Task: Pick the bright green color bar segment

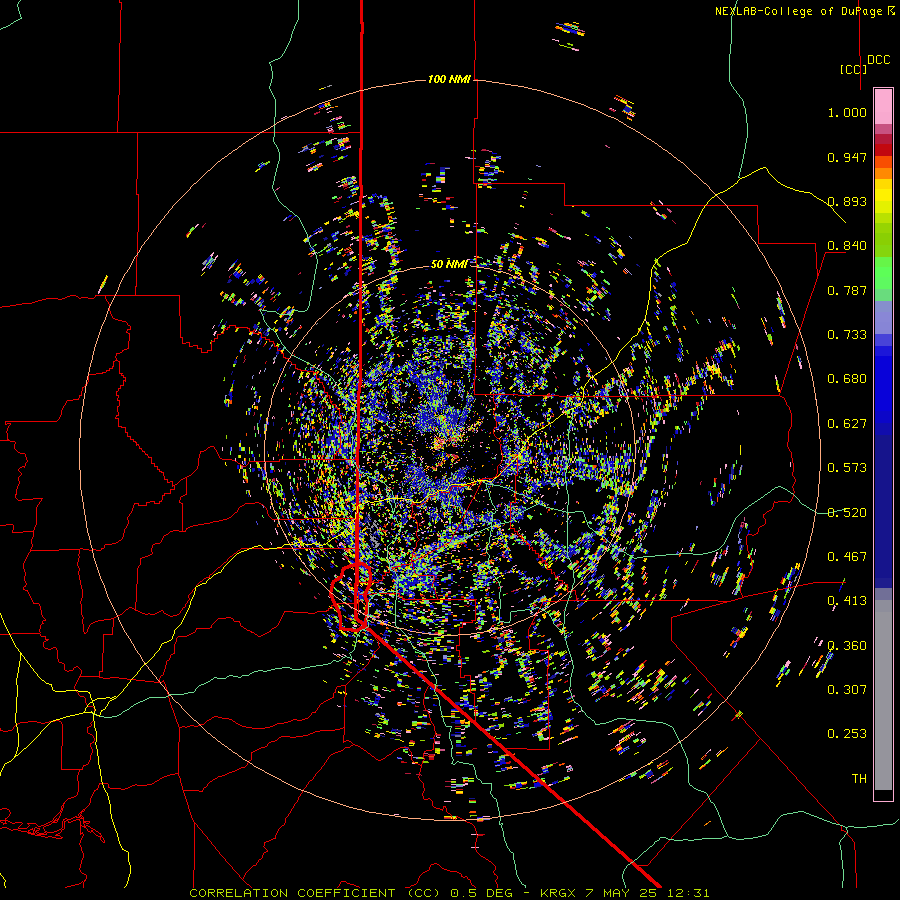Action: 883,273
